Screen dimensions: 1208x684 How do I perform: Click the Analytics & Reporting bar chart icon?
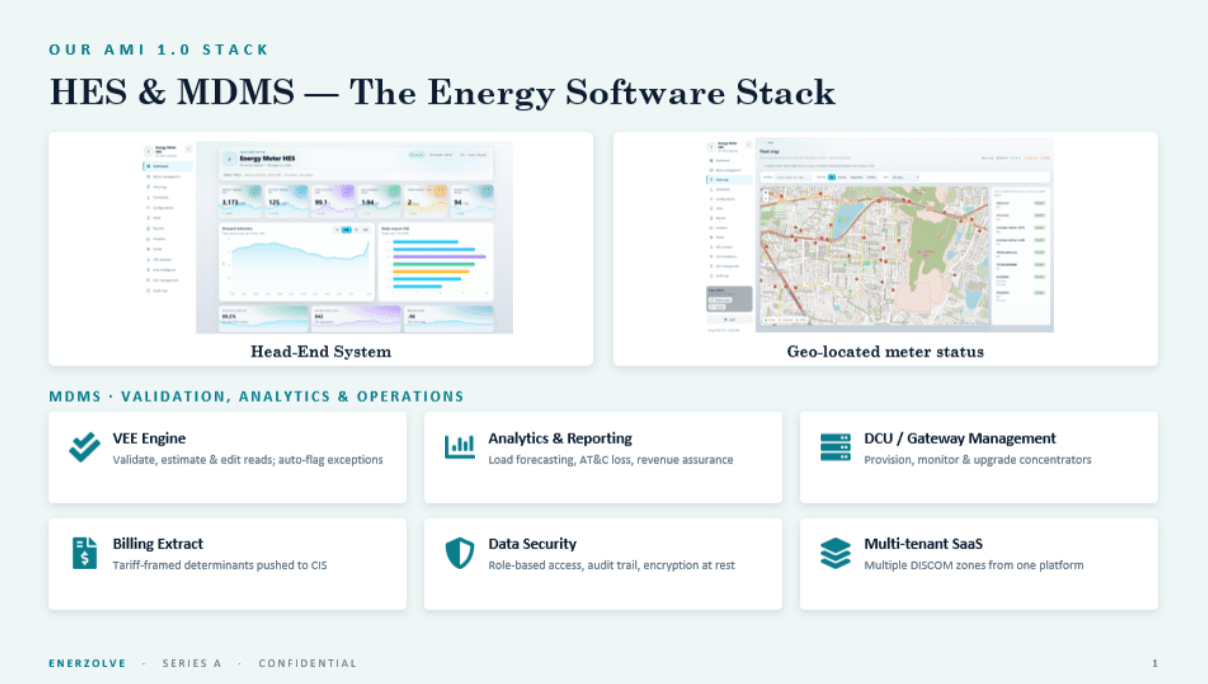[460, 448]
